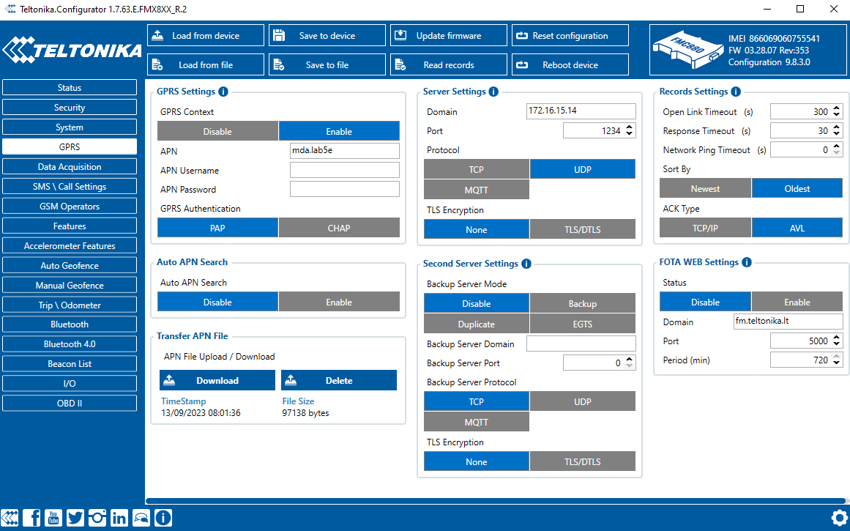Click Reboot device
Image resolution: width=850 pixels, height=531 pixels.
(570, 64)
